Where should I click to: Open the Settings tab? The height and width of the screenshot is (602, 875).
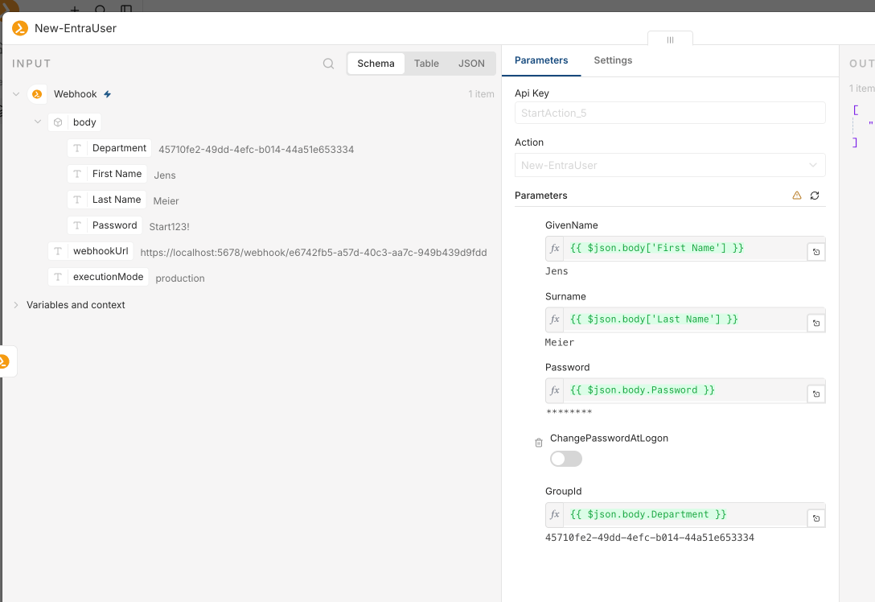pos(613,60)
